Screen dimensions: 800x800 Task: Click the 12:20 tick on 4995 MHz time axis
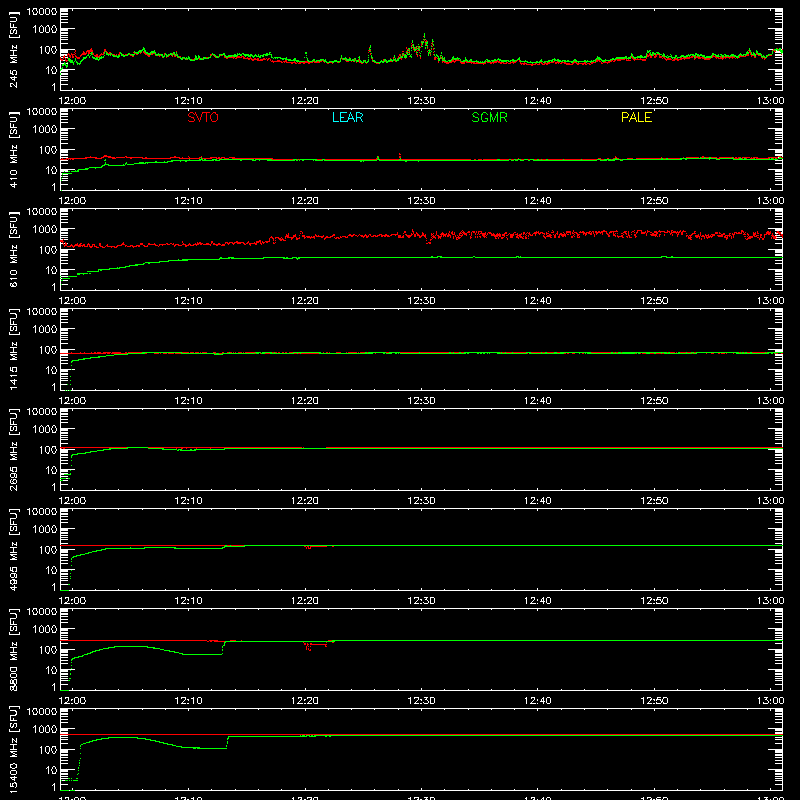[x=305, y=601]
